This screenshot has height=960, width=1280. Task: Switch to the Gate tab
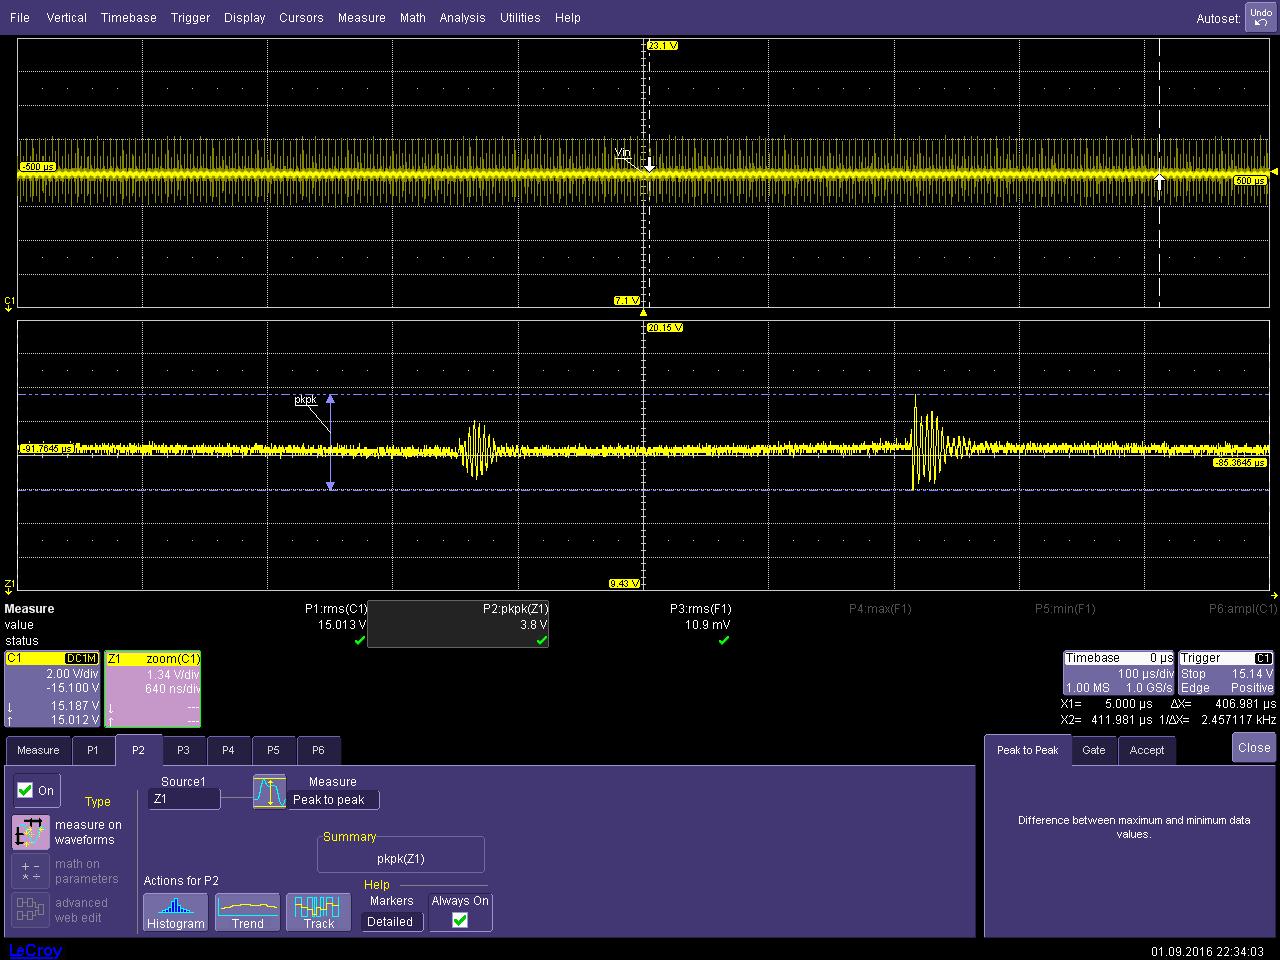click(x=1093, y=750)
